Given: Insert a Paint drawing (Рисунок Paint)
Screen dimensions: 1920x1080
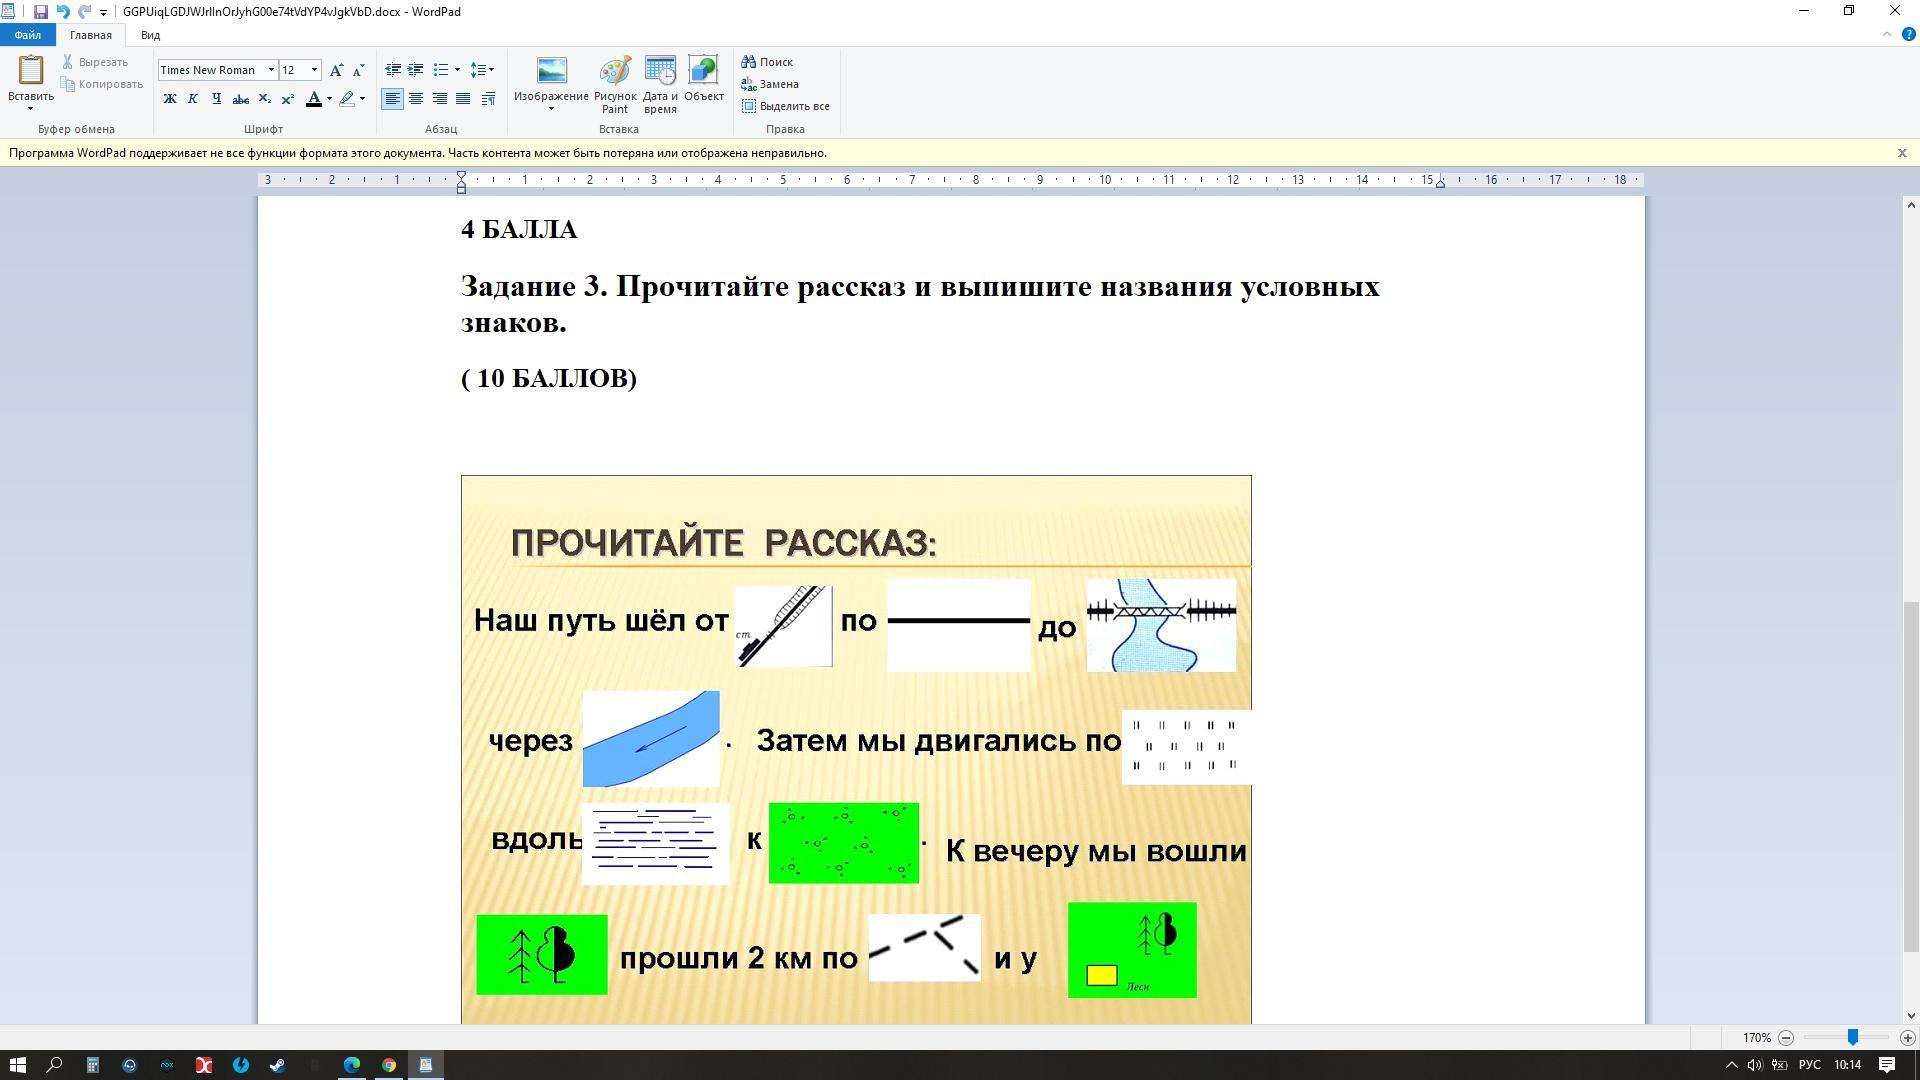Looking at the screenshot, I should [x=614, y=84].
